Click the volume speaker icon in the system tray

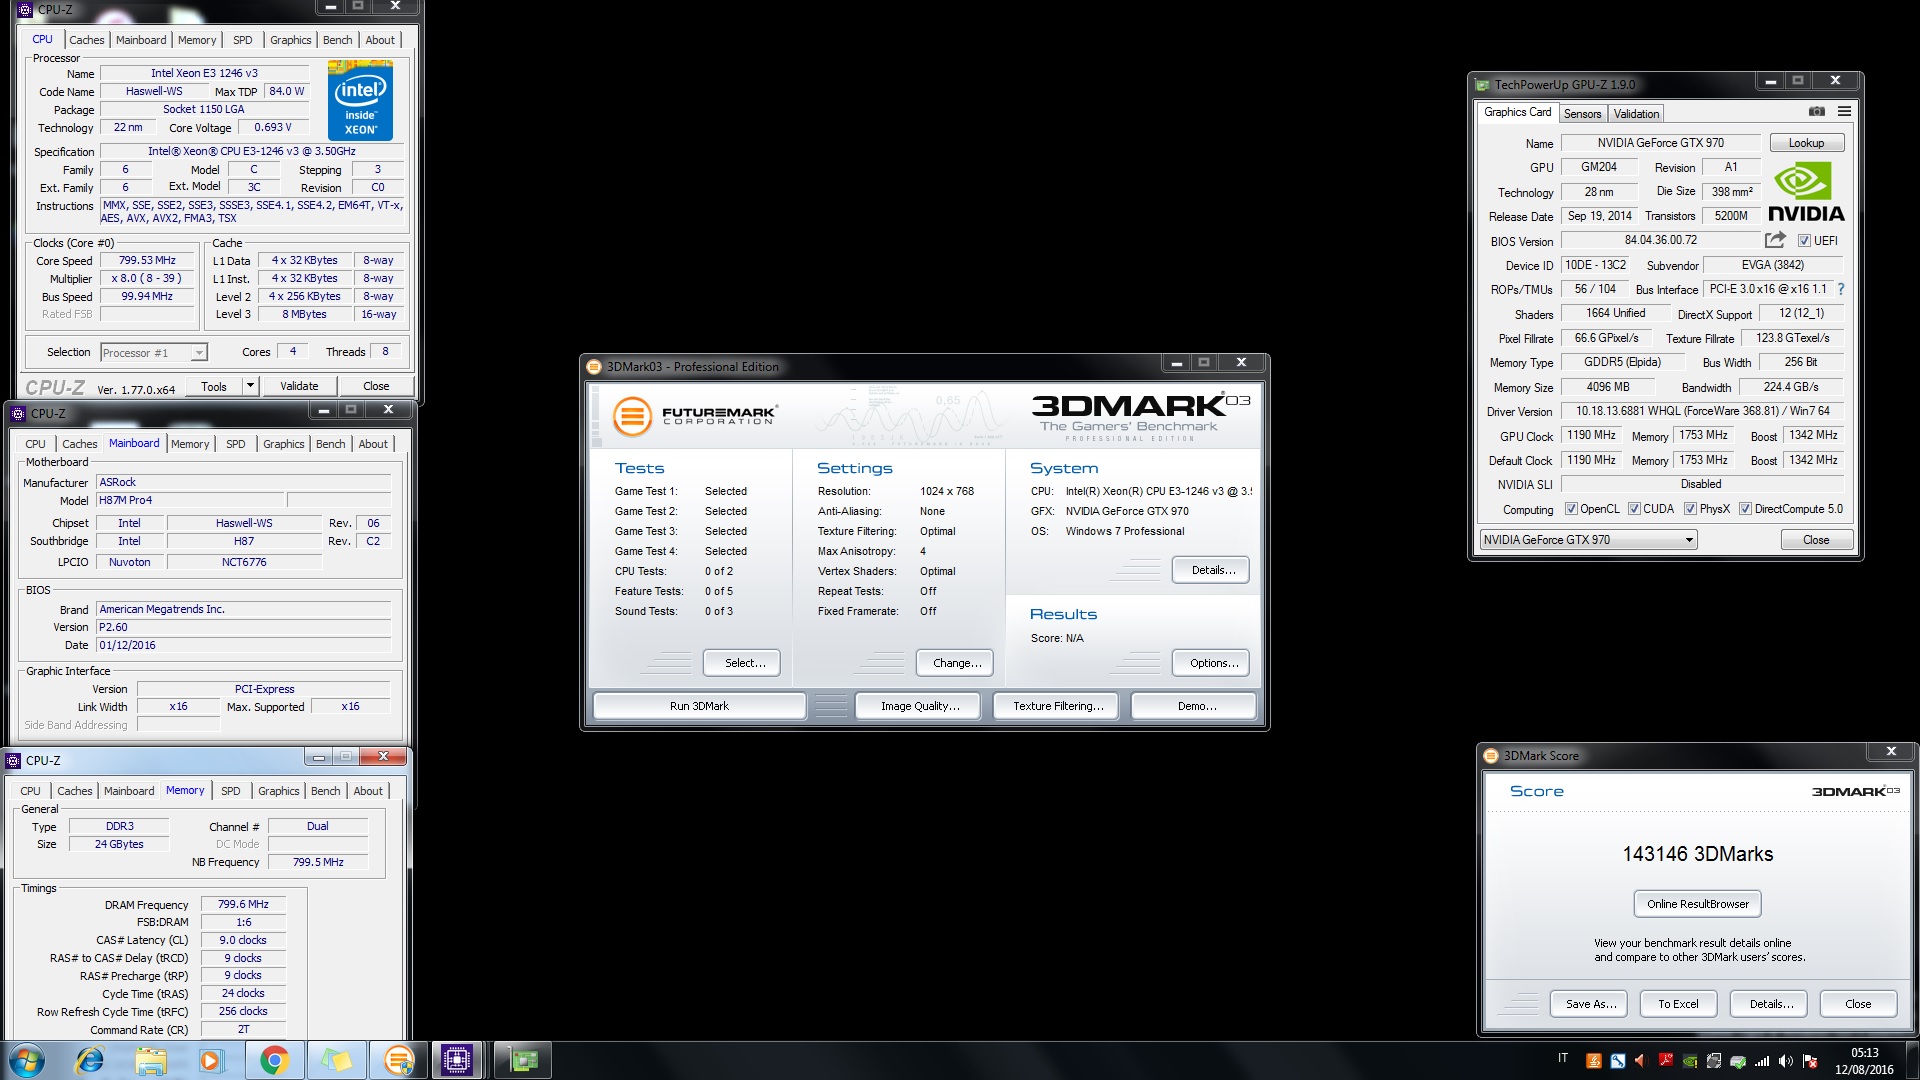1785,1061
